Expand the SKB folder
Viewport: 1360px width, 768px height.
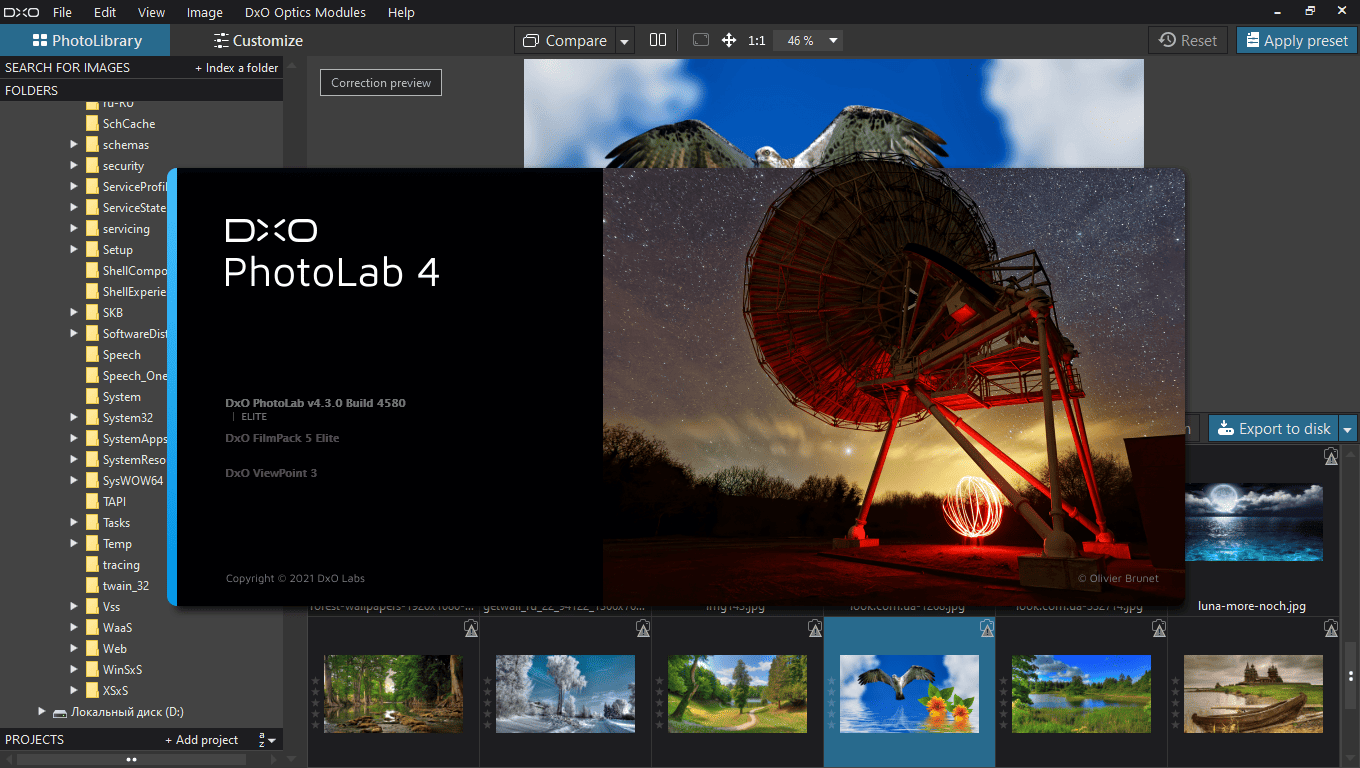pyautogui.click(x=74, y=313)
